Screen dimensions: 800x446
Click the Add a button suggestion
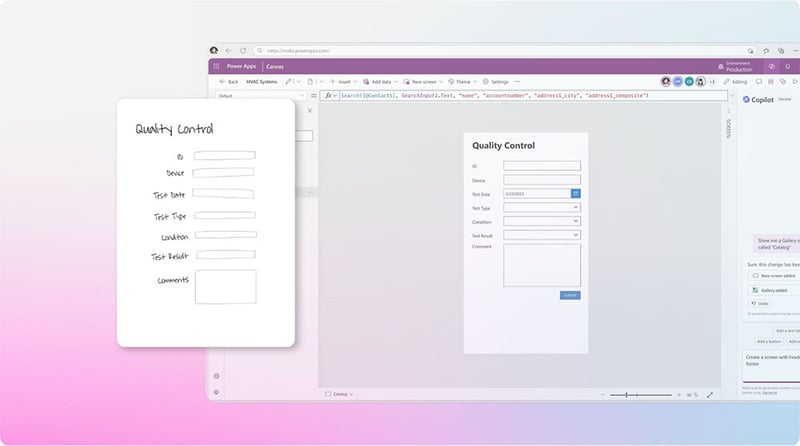(769, 341)
